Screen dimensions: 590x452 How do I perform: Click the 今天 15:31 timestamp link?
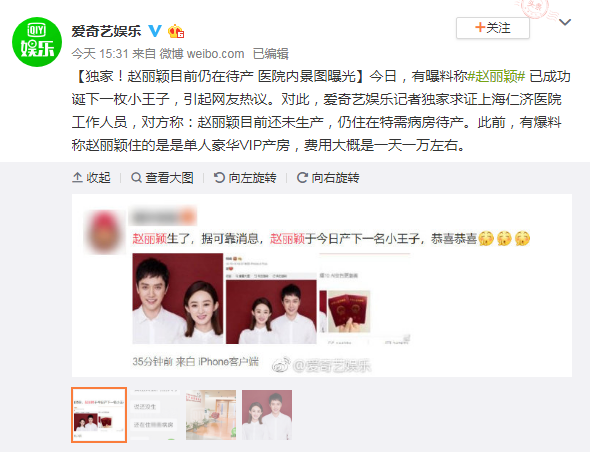point(100,54)
